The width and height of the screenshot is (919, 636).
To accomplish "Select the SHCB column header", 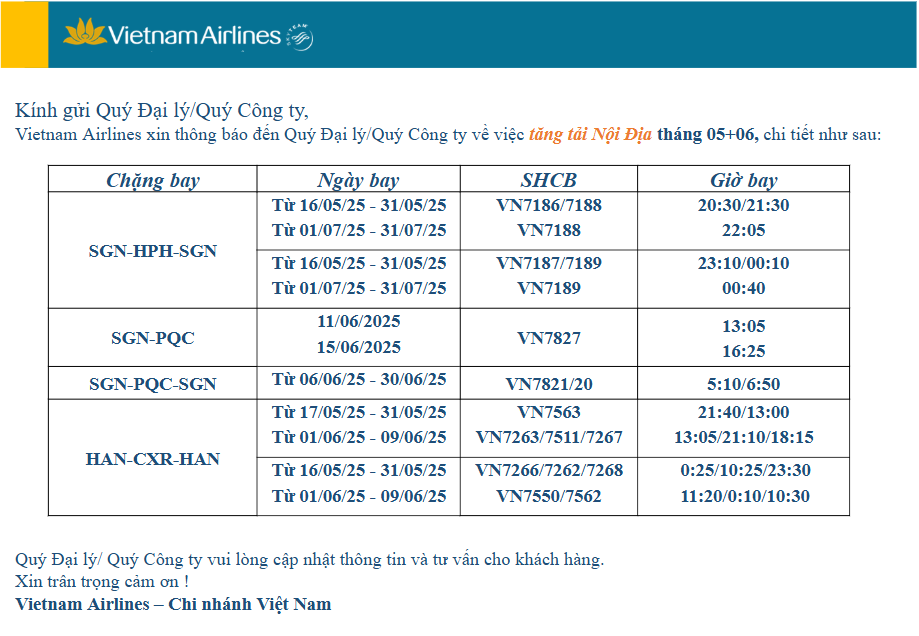I will (549, 179).
